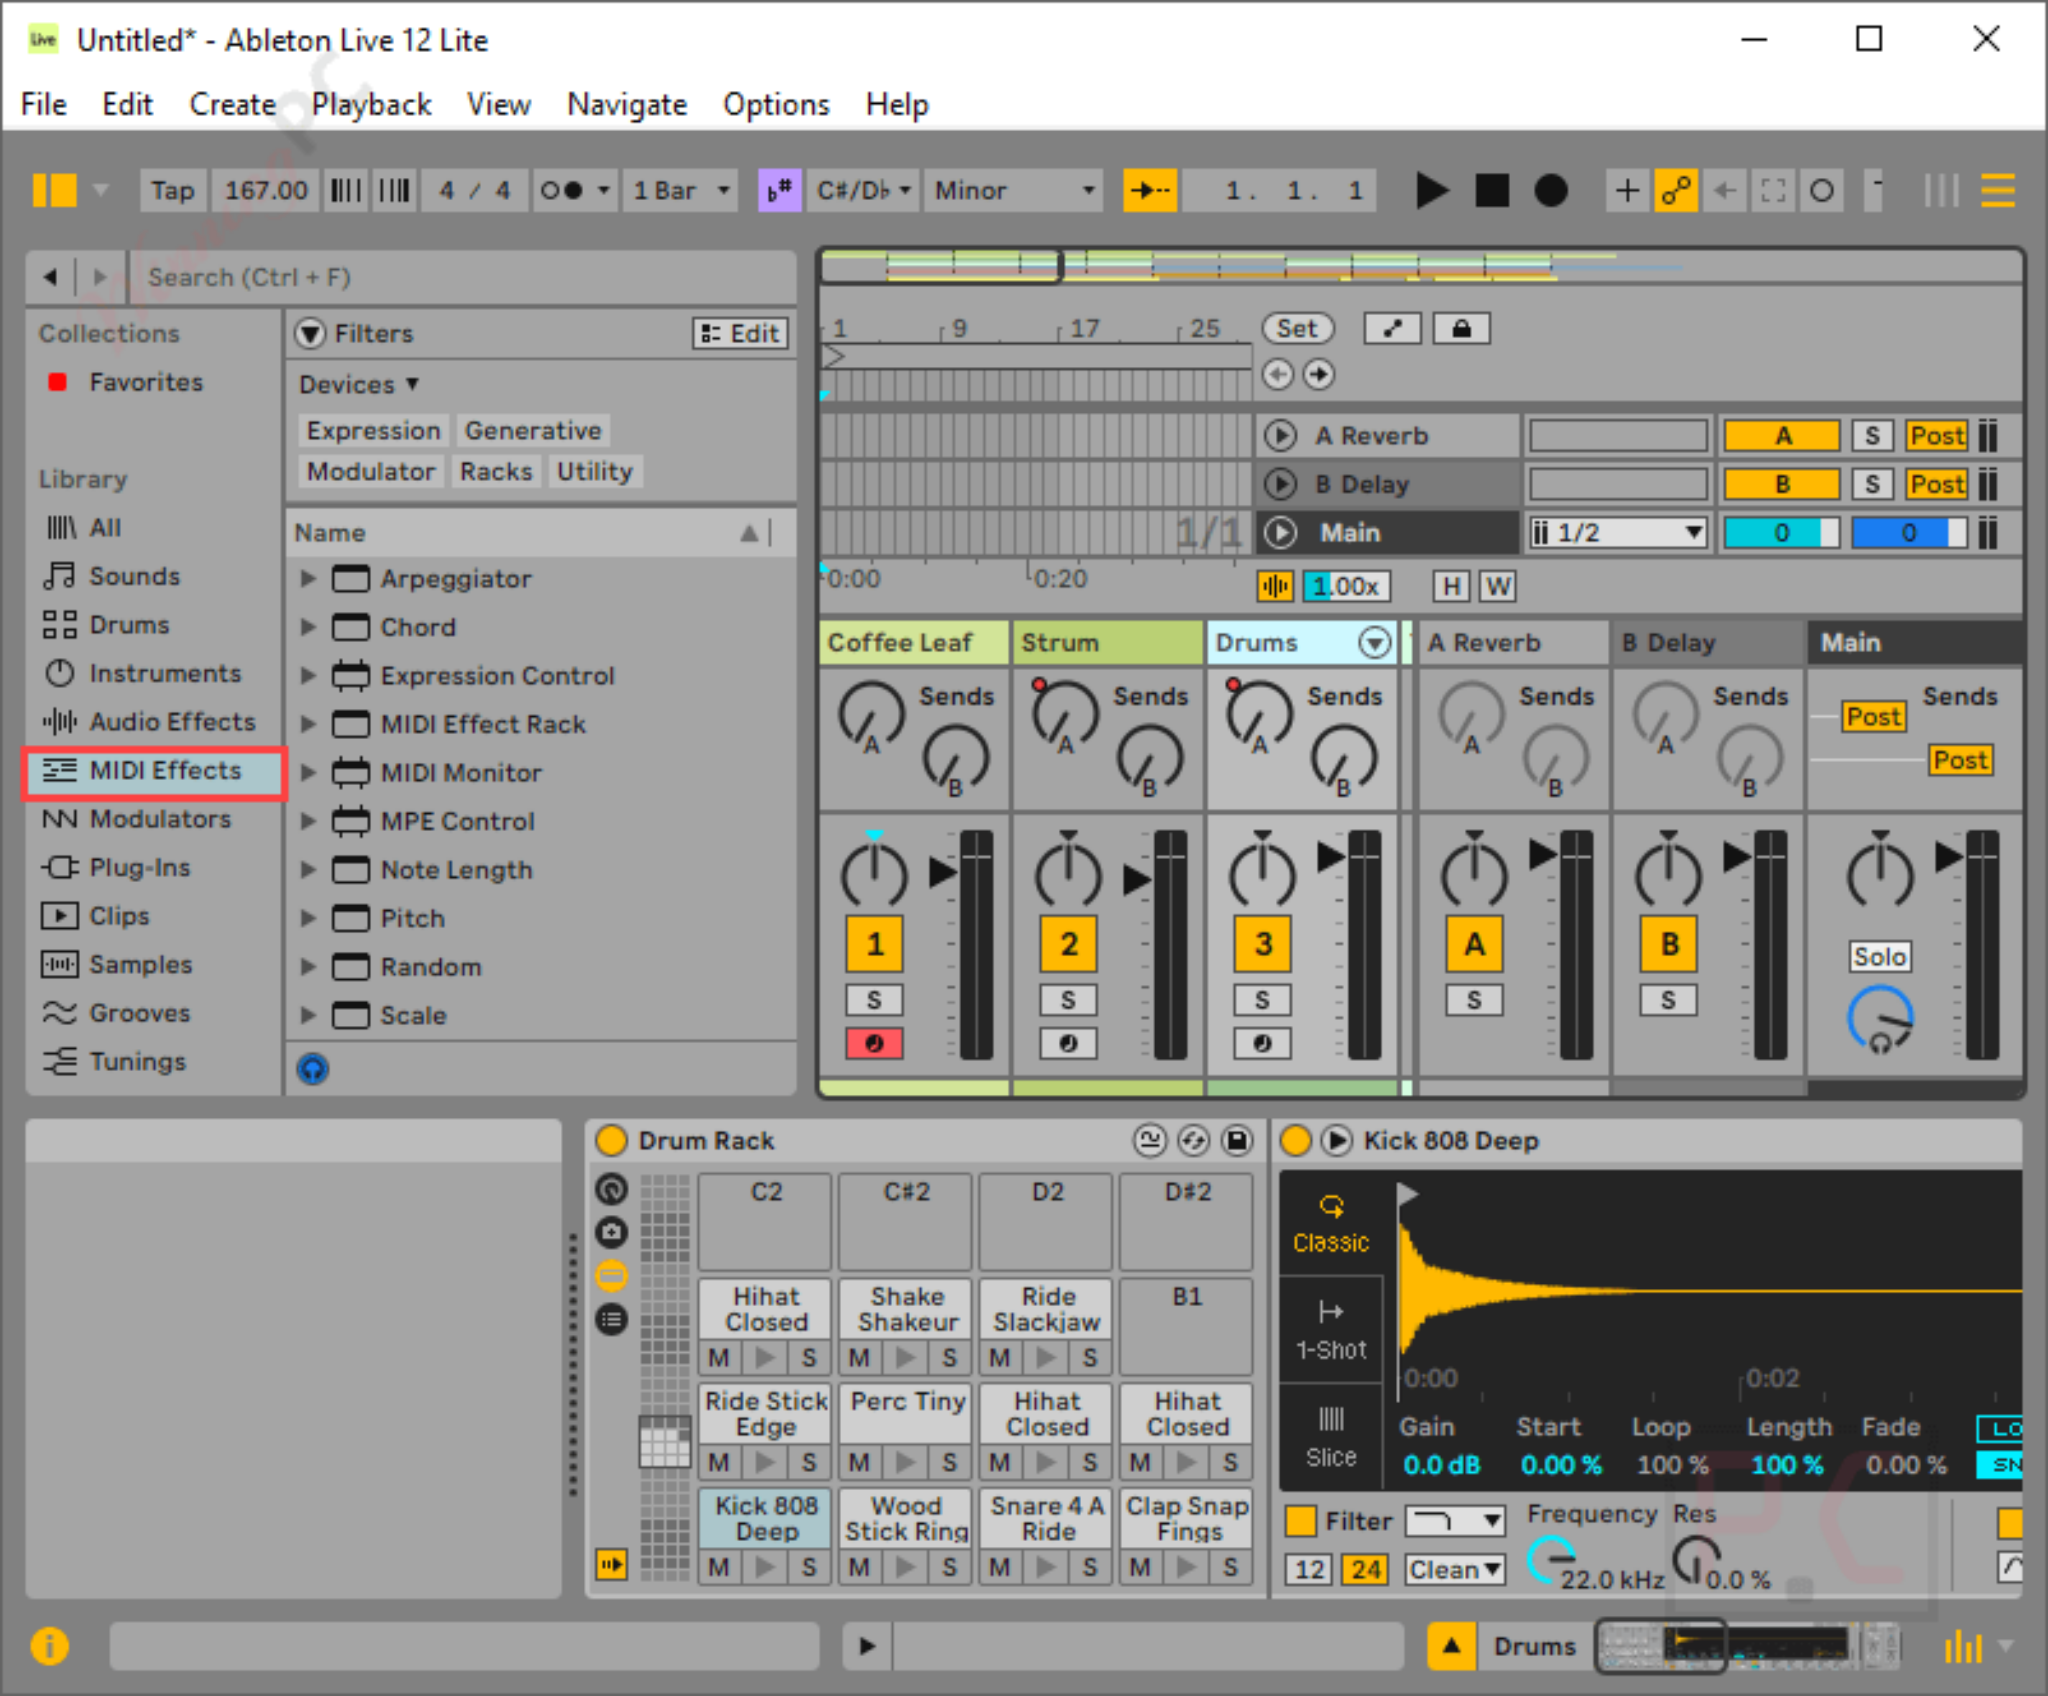
Task: Click the Edit button above the filters
Action: pyautogui.click(x=740, y=333)
